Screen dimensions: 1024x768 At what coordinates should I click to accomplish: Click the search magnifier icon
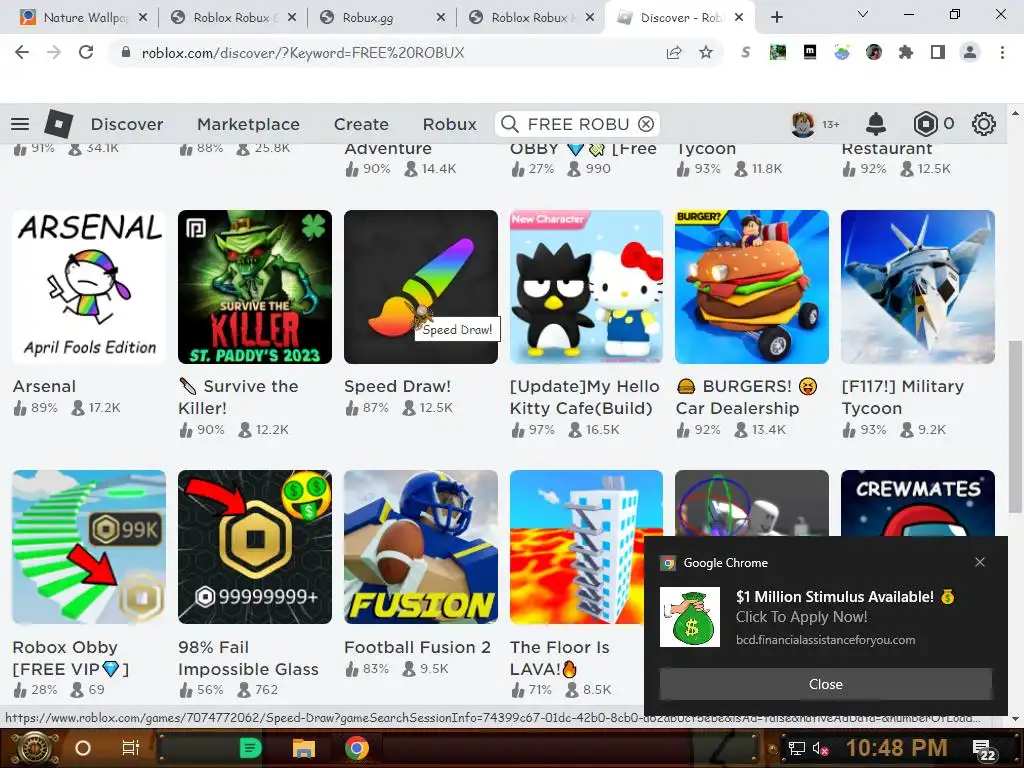pos(510,124)
